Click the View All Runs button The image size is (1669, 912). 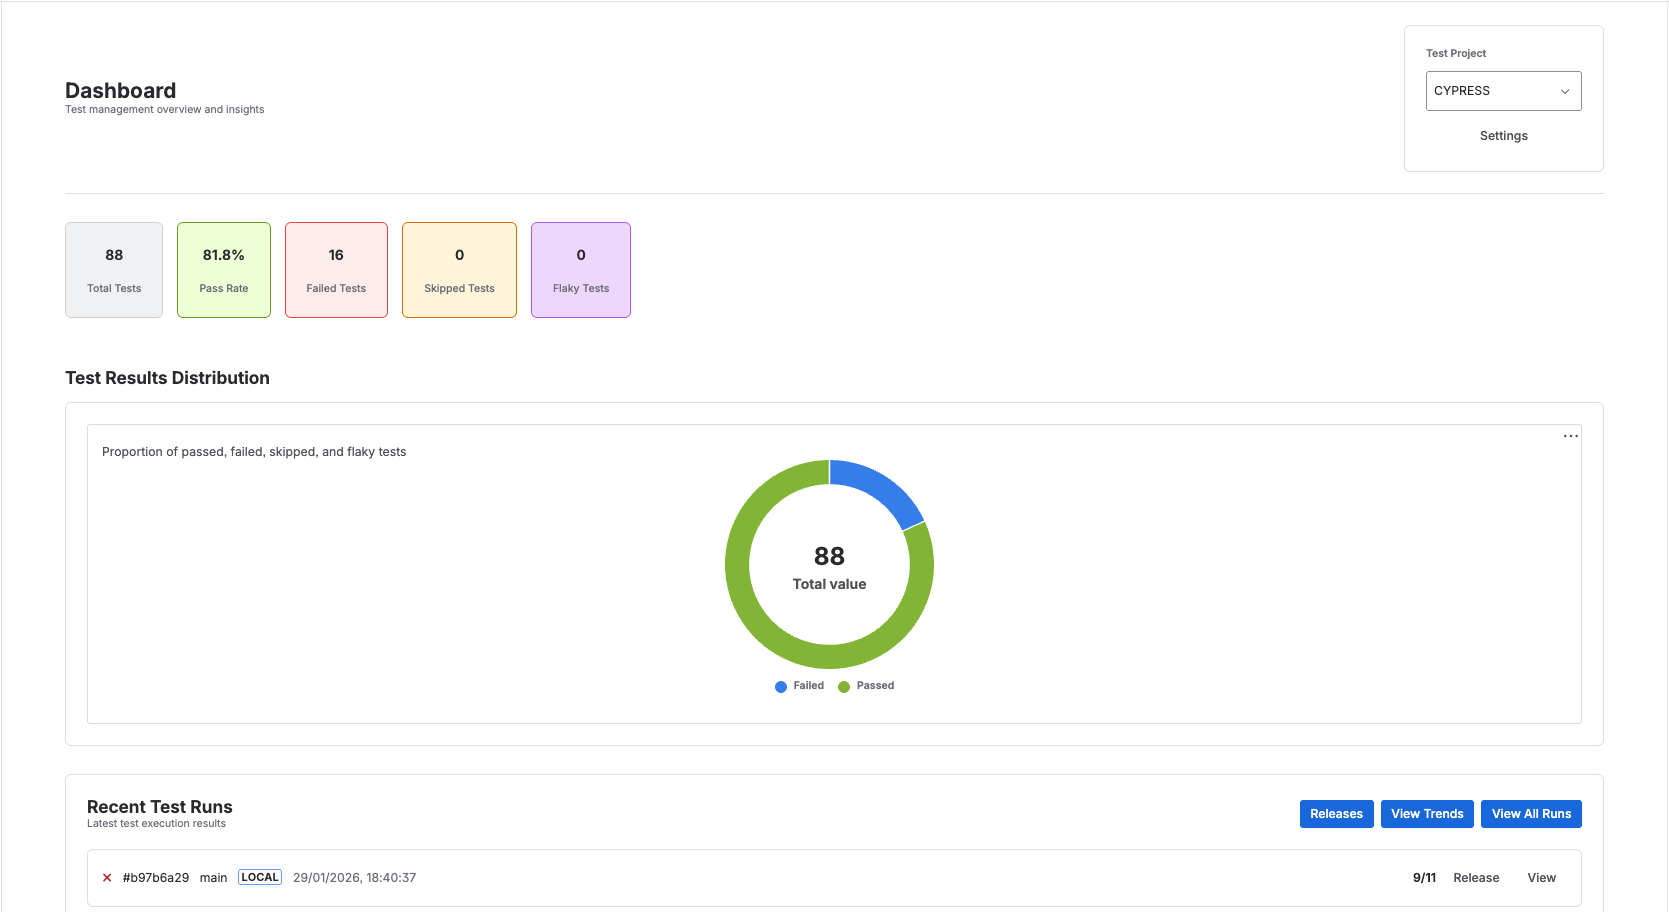1531,813
